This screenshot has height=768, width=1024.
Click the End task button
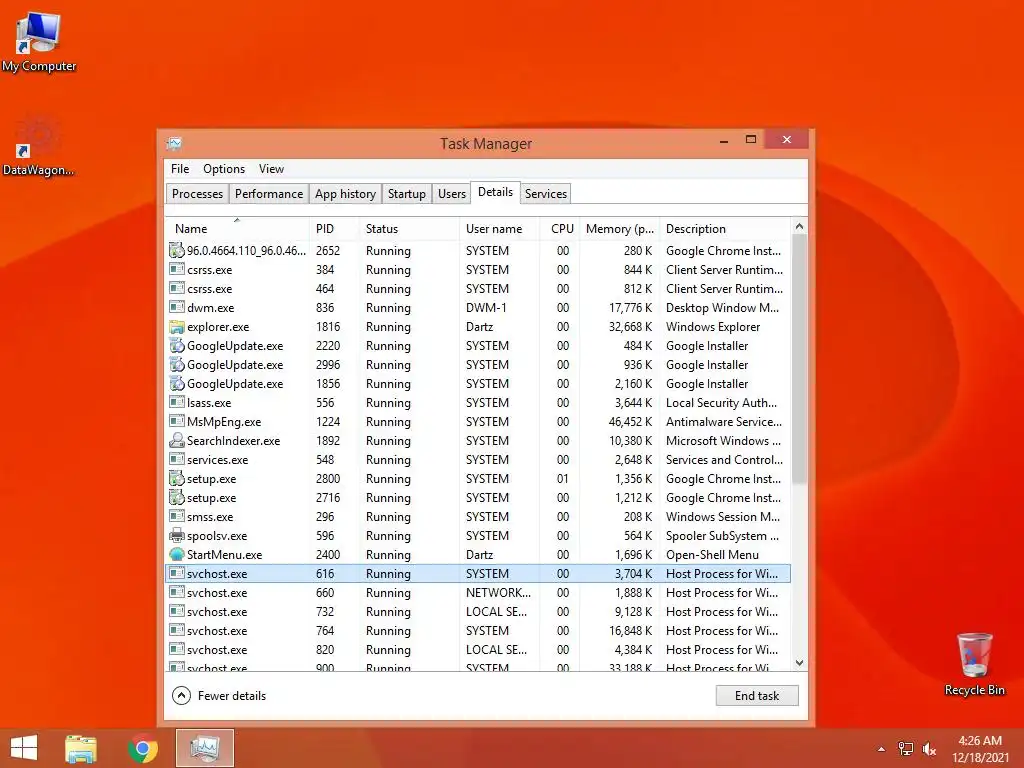tap(757, 696)
